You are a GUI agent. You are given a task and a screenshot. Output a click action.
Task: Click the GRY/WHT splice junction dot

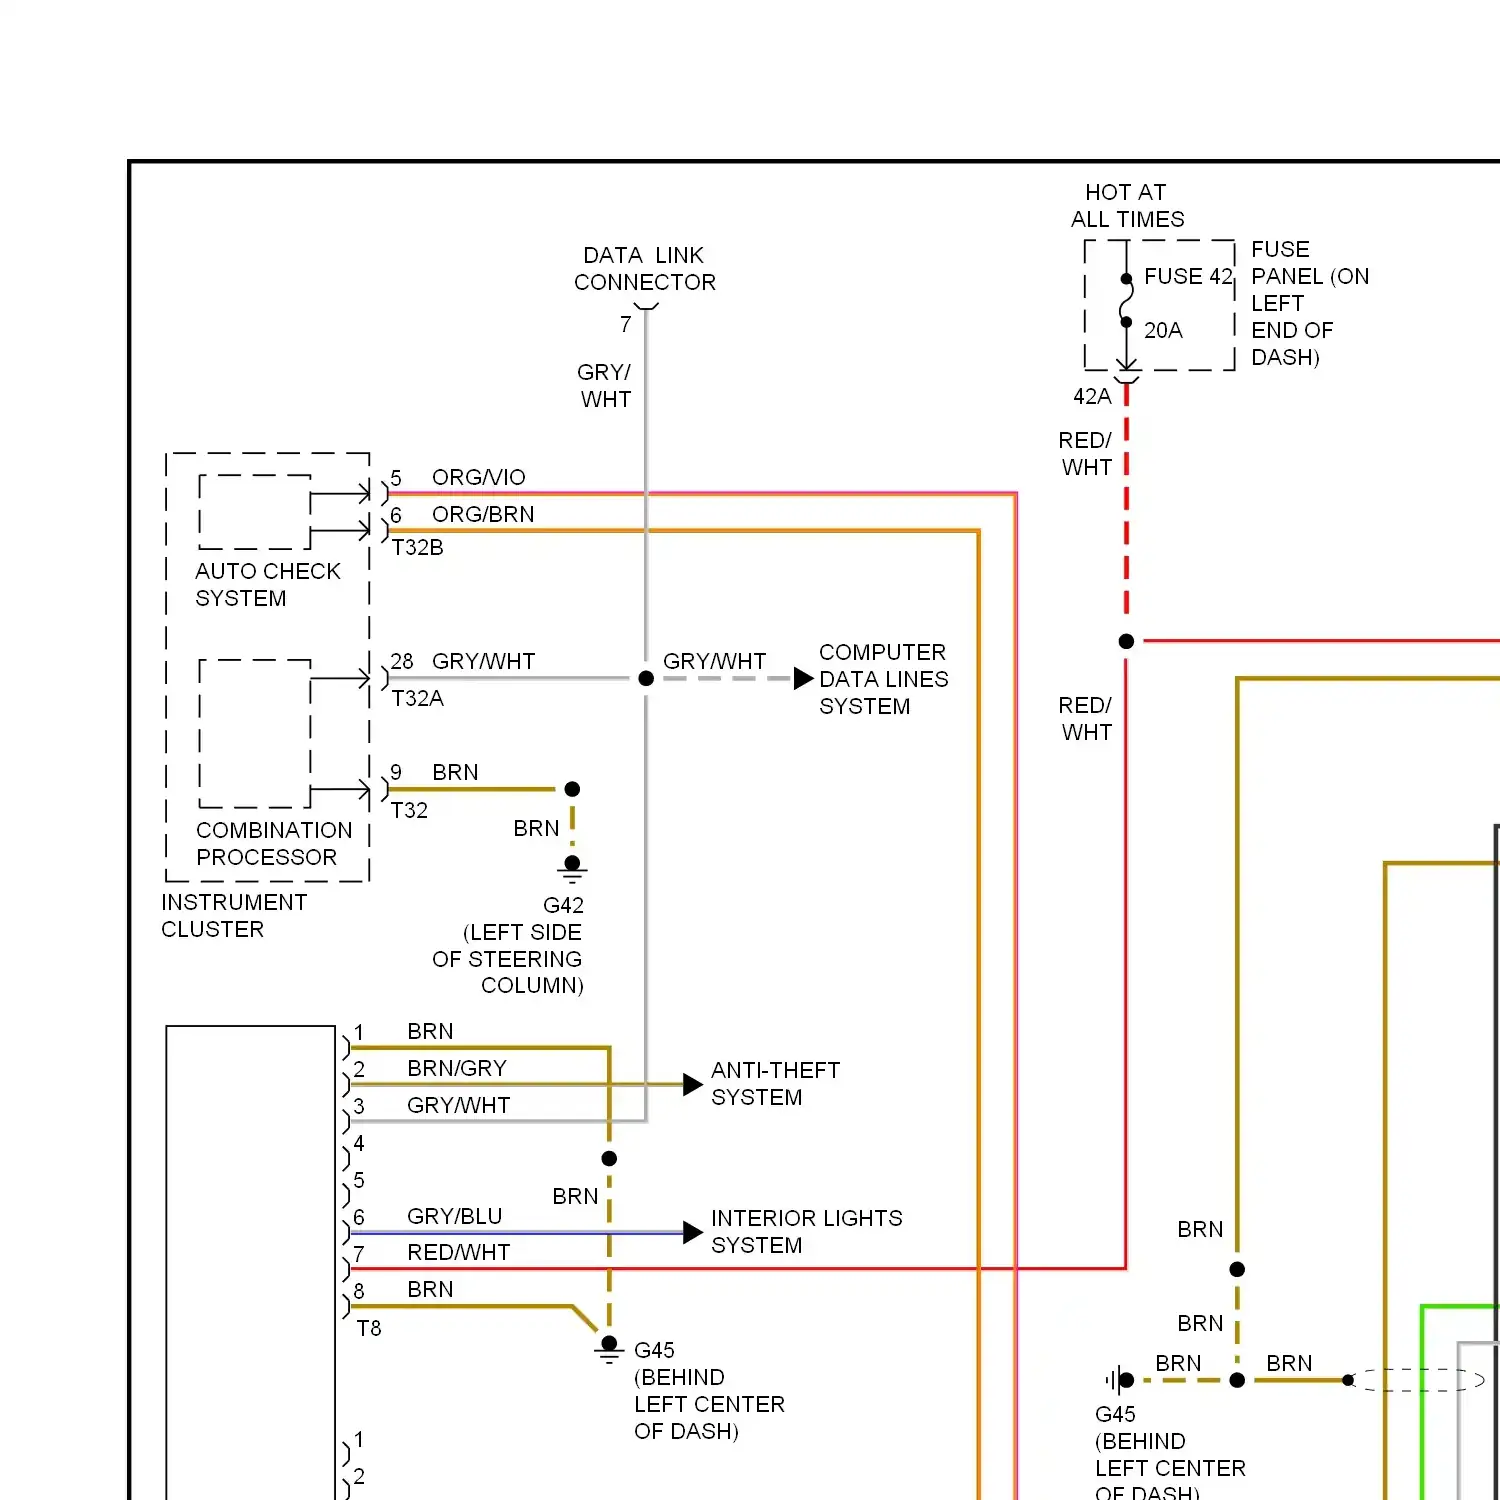tap(646, 679)
